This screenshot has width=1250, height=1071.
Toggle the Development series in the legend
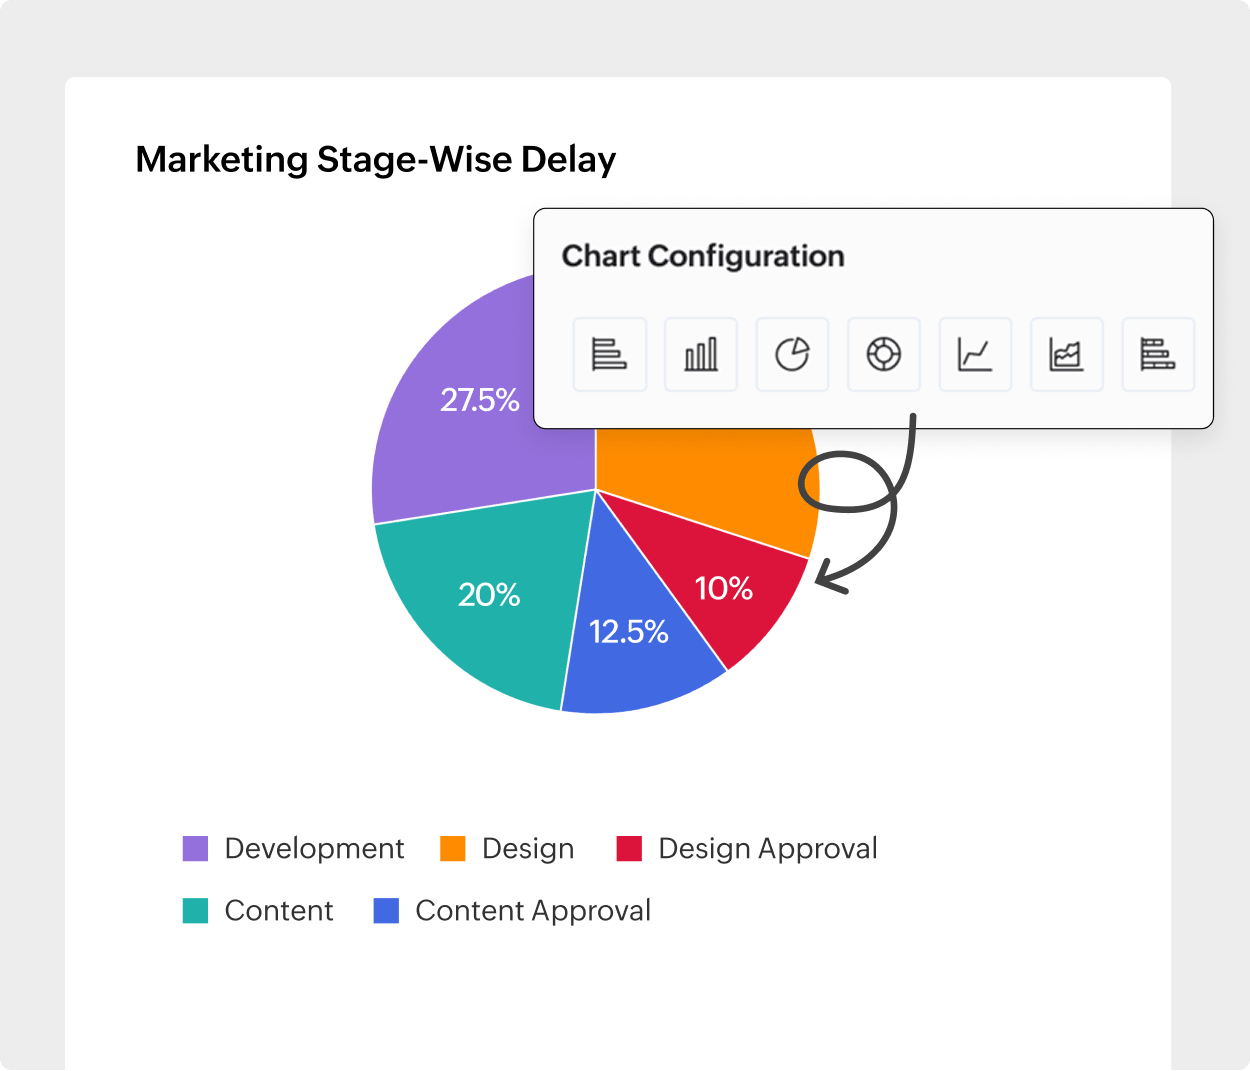313,848
